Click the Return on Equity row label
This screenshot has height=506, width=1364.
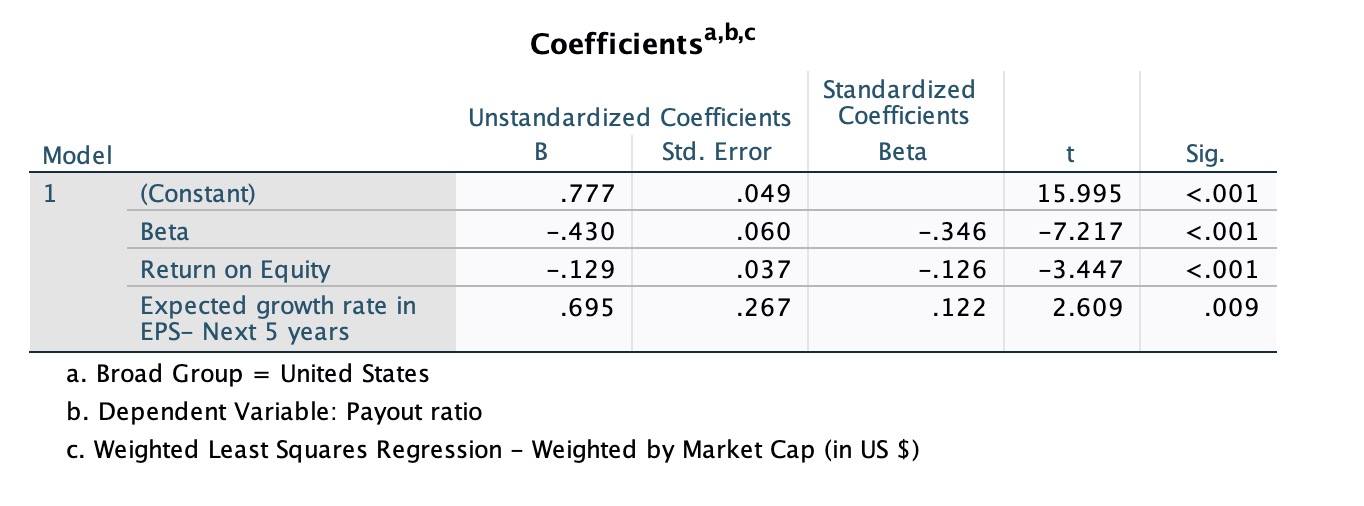[235, 269]
